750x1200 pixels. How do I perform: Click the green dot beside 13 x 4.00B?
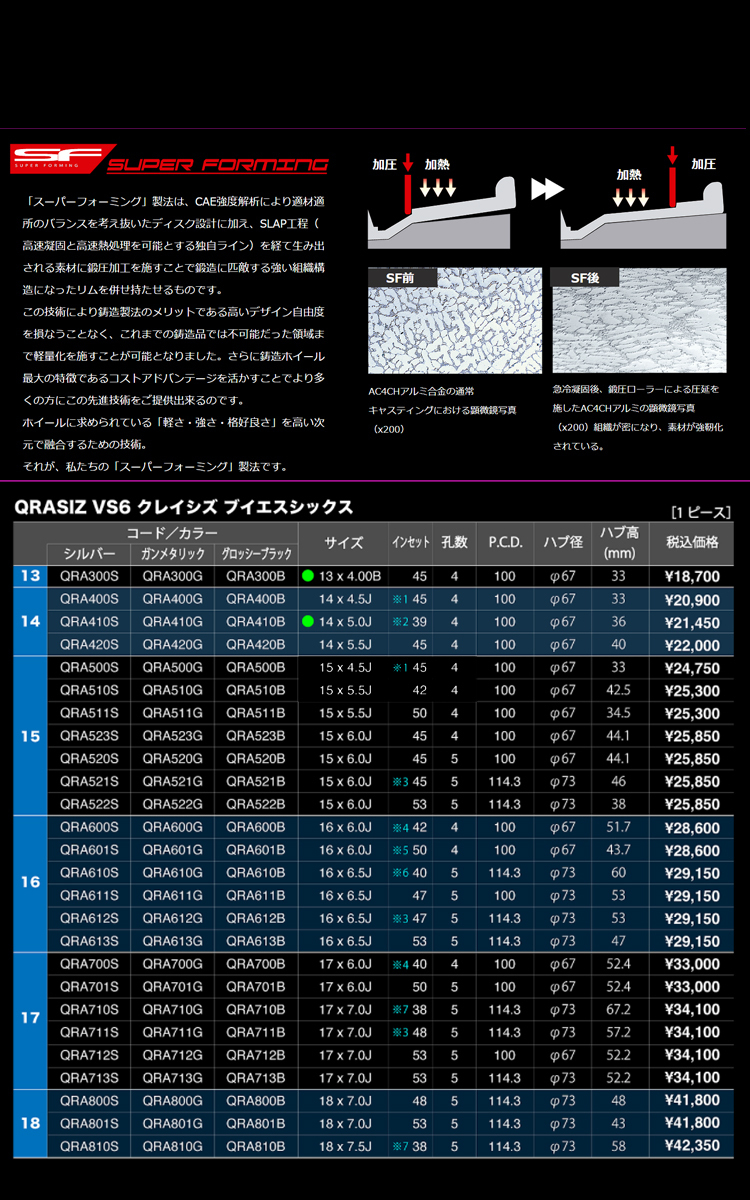click(x=309, y=576)
